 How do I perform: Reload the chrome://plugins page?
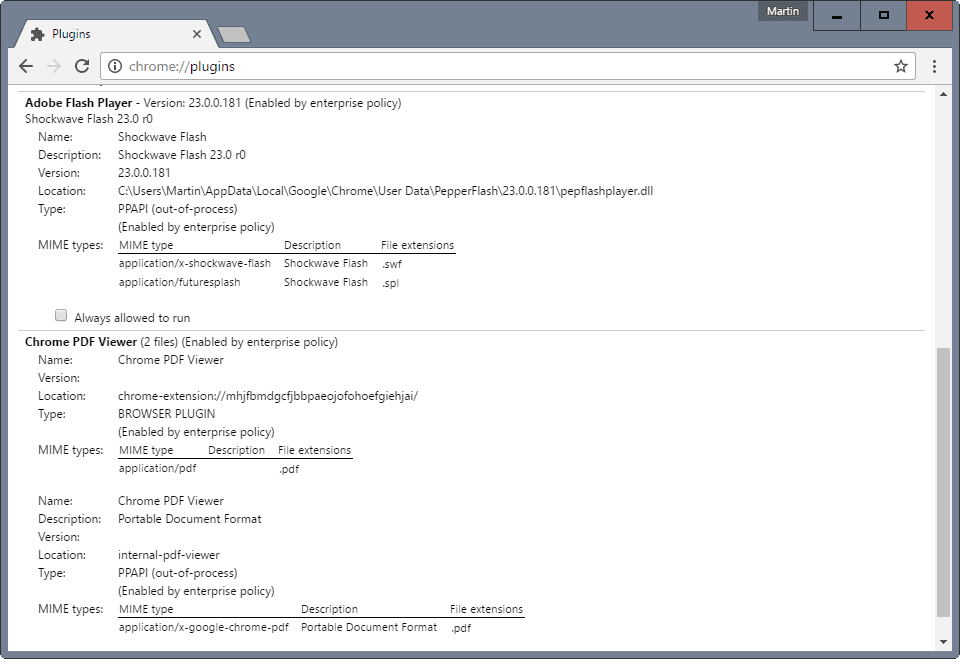click(x=83, y=66)
